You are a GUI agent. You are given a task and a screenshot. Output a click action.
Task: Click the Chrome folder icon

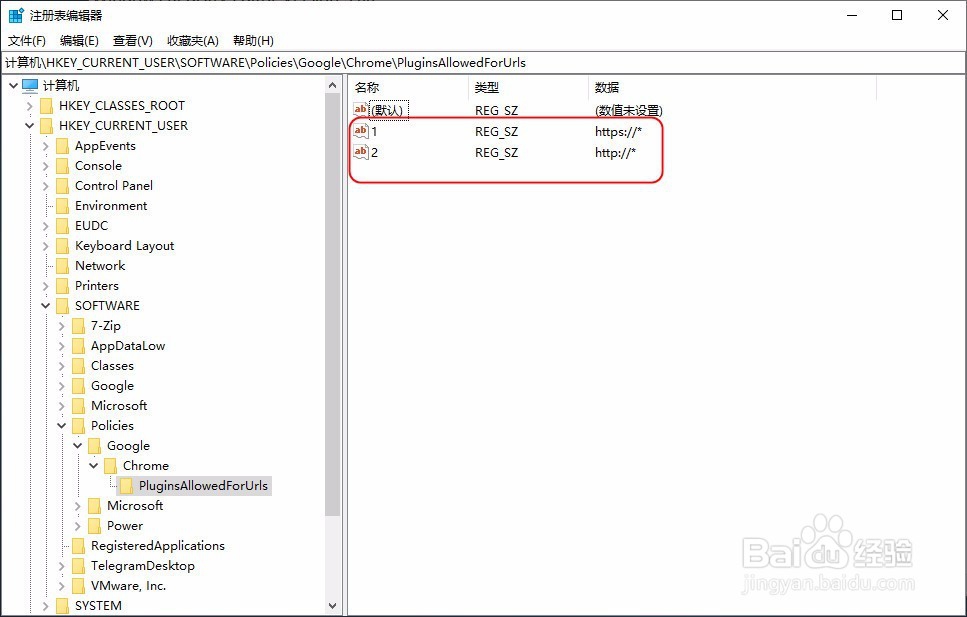(110, 466)
